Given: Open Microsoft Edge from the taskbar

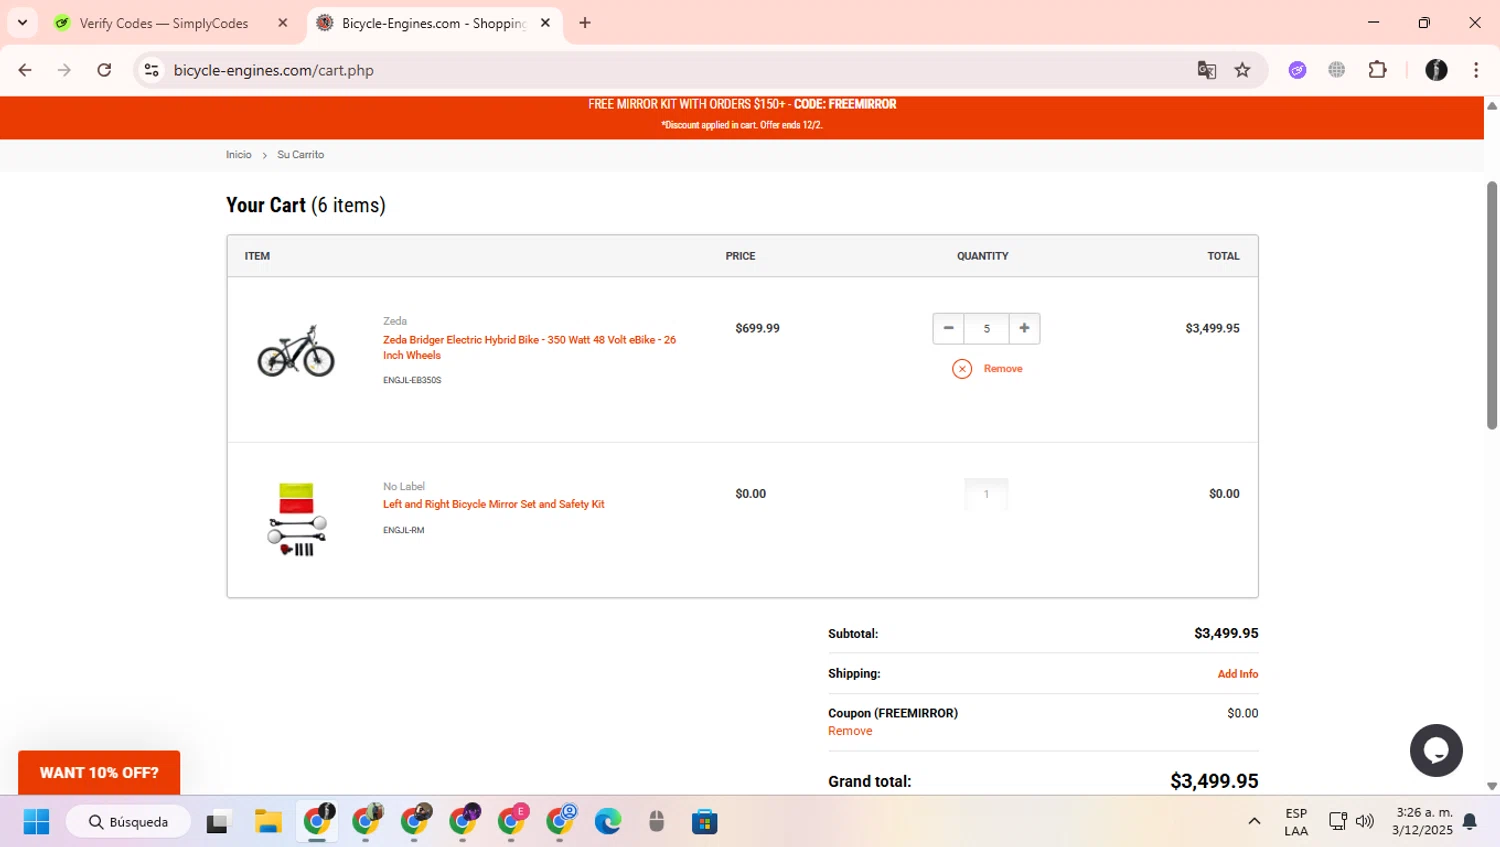Looking at the screenshot, I should 608,822.
